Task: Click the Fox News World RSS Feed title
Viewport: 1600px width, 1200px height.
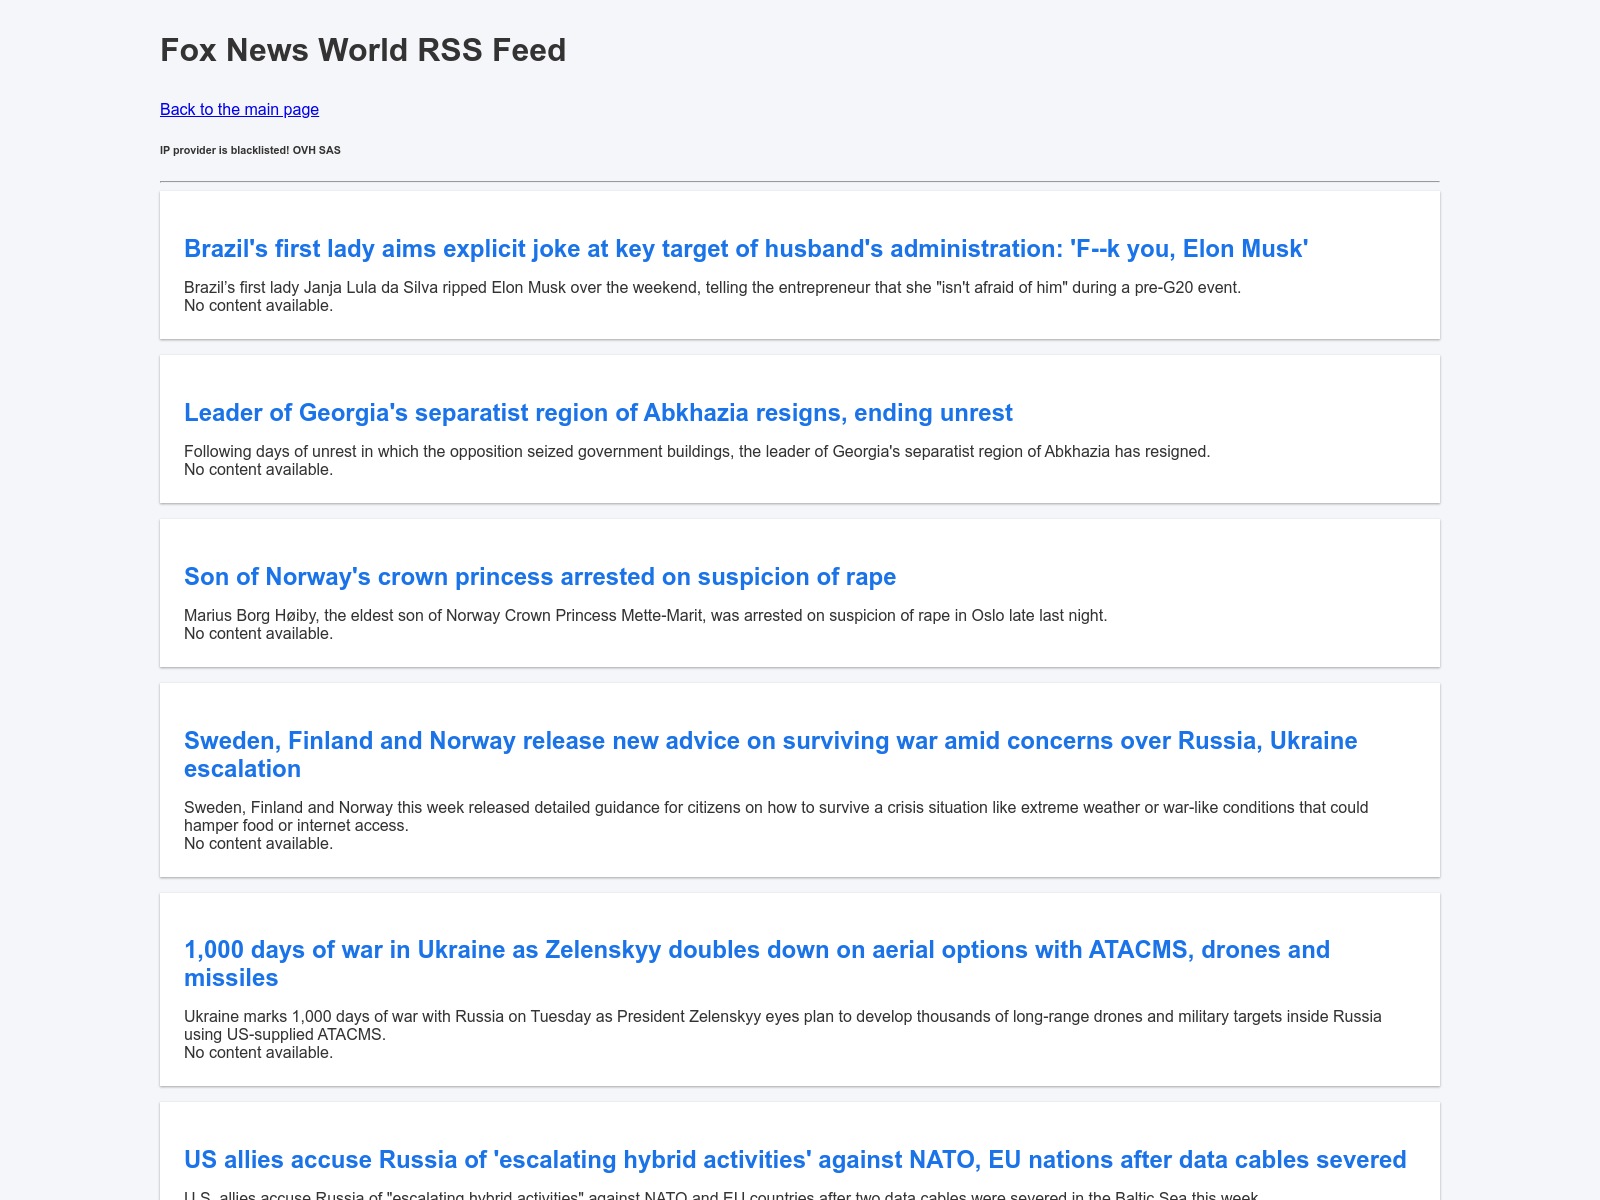Action: tap(363, 50)
